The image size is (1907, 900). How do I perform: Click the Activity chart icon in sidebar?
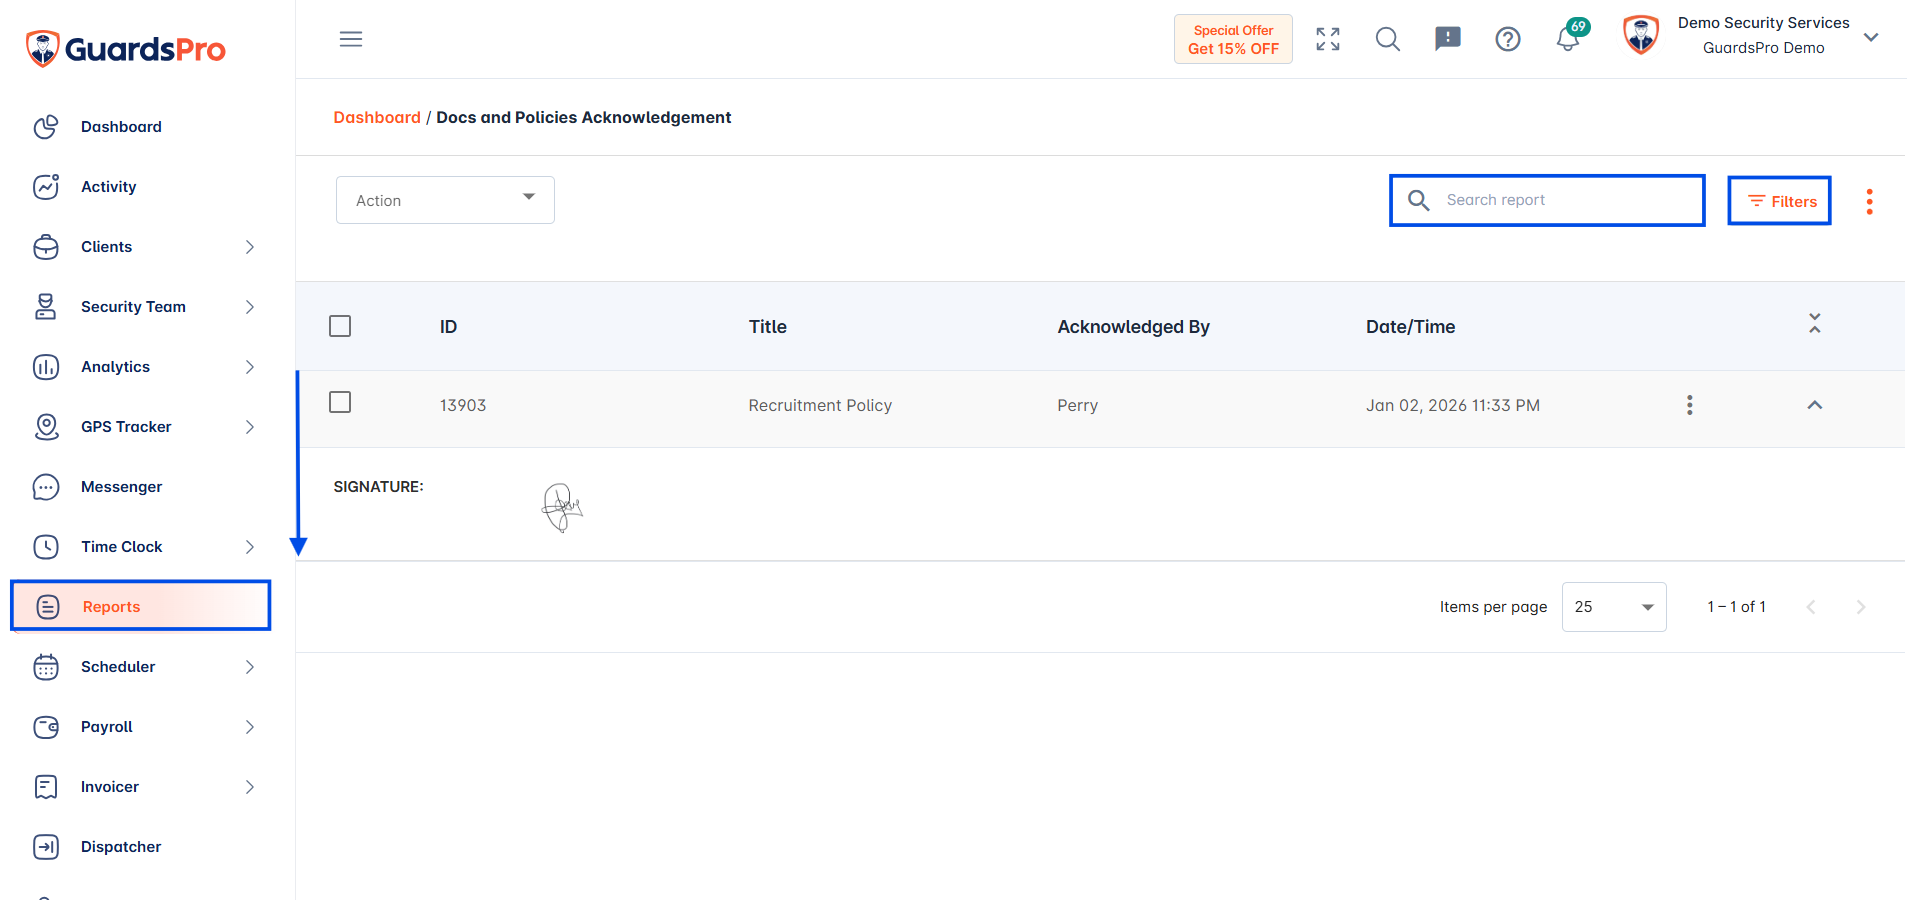[46, 187]
